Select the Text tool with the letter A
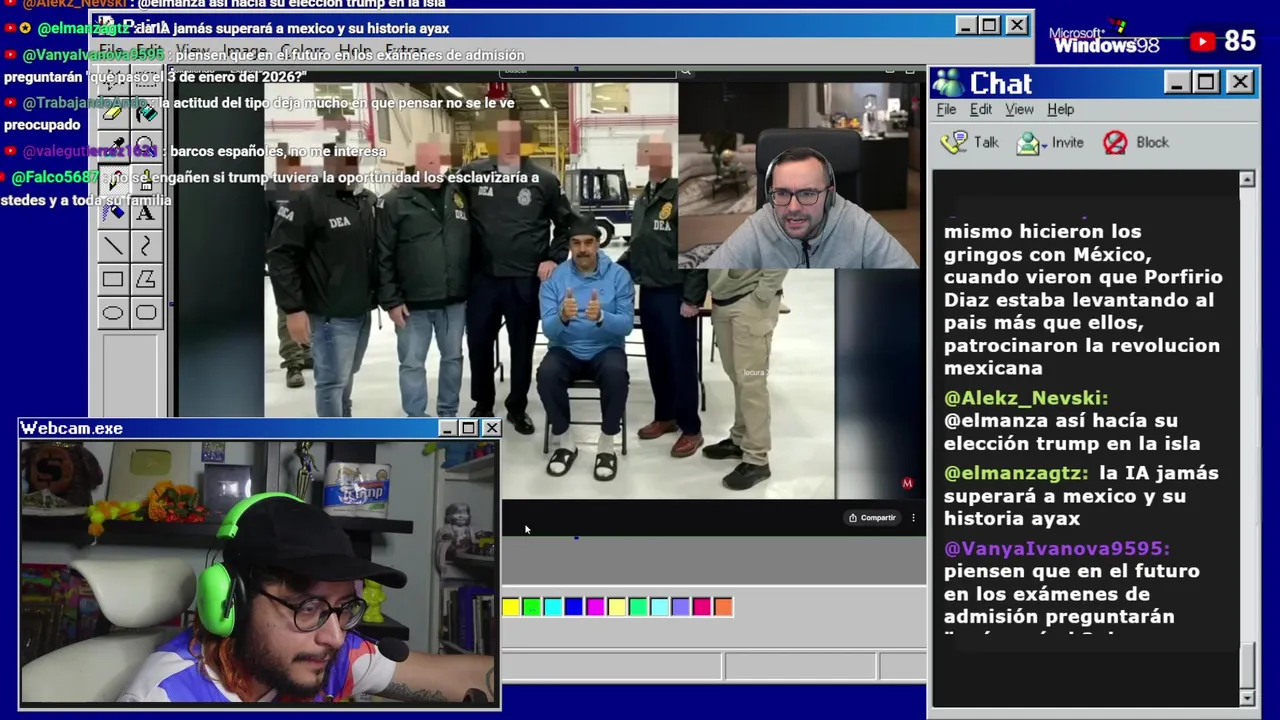1280x720 pixels. 146,212
